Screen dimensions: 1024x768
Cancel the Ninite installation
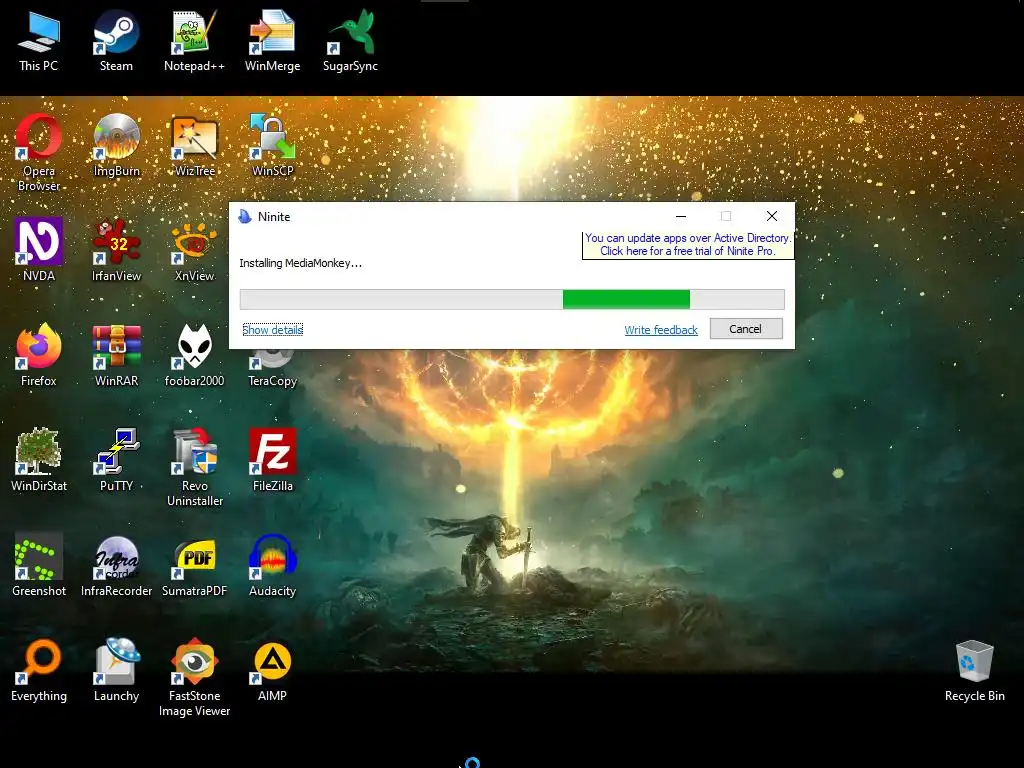click(746, 328)
